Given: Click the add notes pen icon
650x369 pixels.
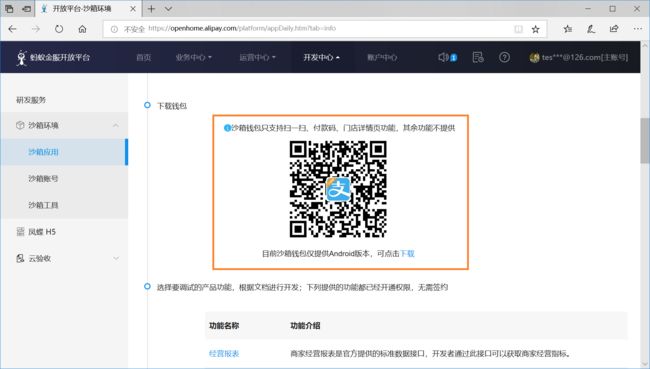Looking at the screenshot, I should [x=591, y=29].
